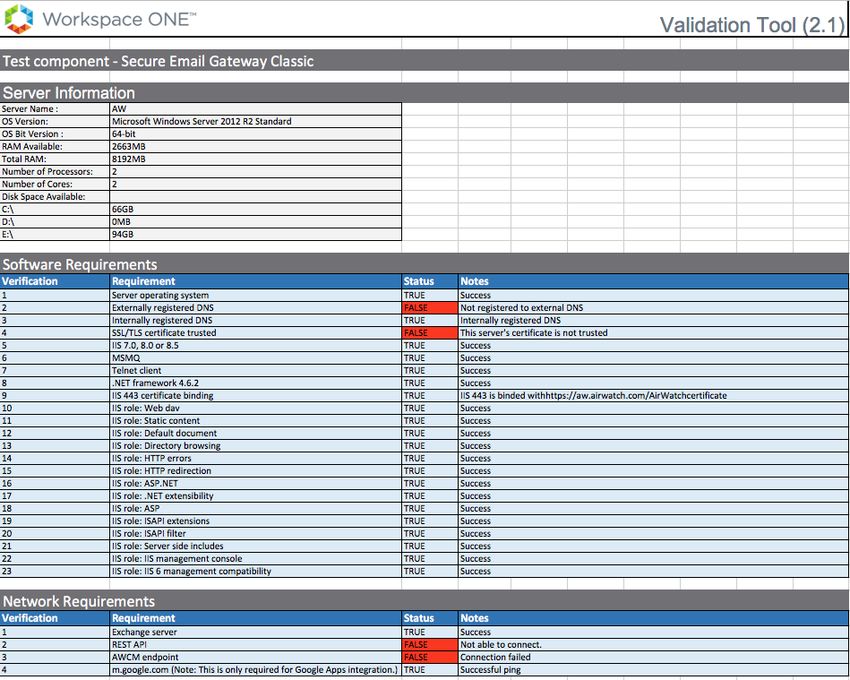Click the IIS 443 certificate binding requirement
The height and width of the screenshot is (680, 850).
point(255,395)
